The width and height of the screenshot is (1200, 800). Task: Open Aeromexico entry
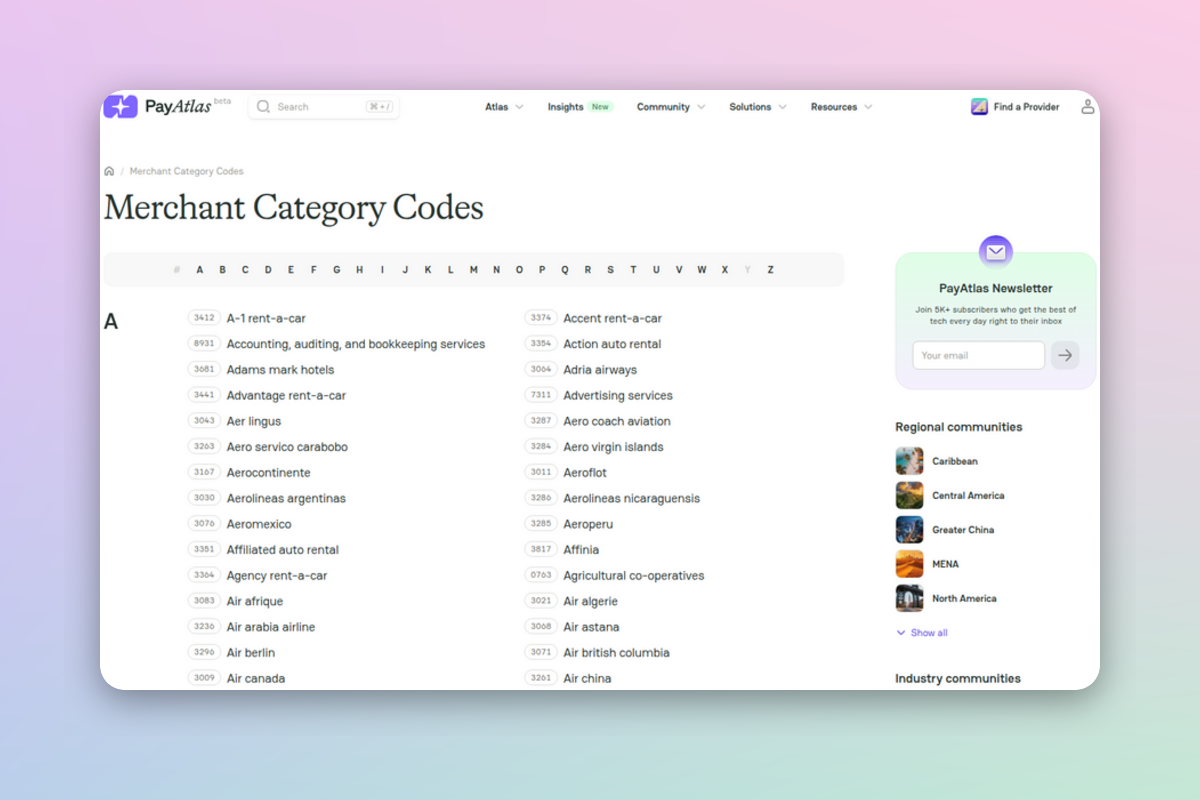pyautogui.click(x=259, y=524)
